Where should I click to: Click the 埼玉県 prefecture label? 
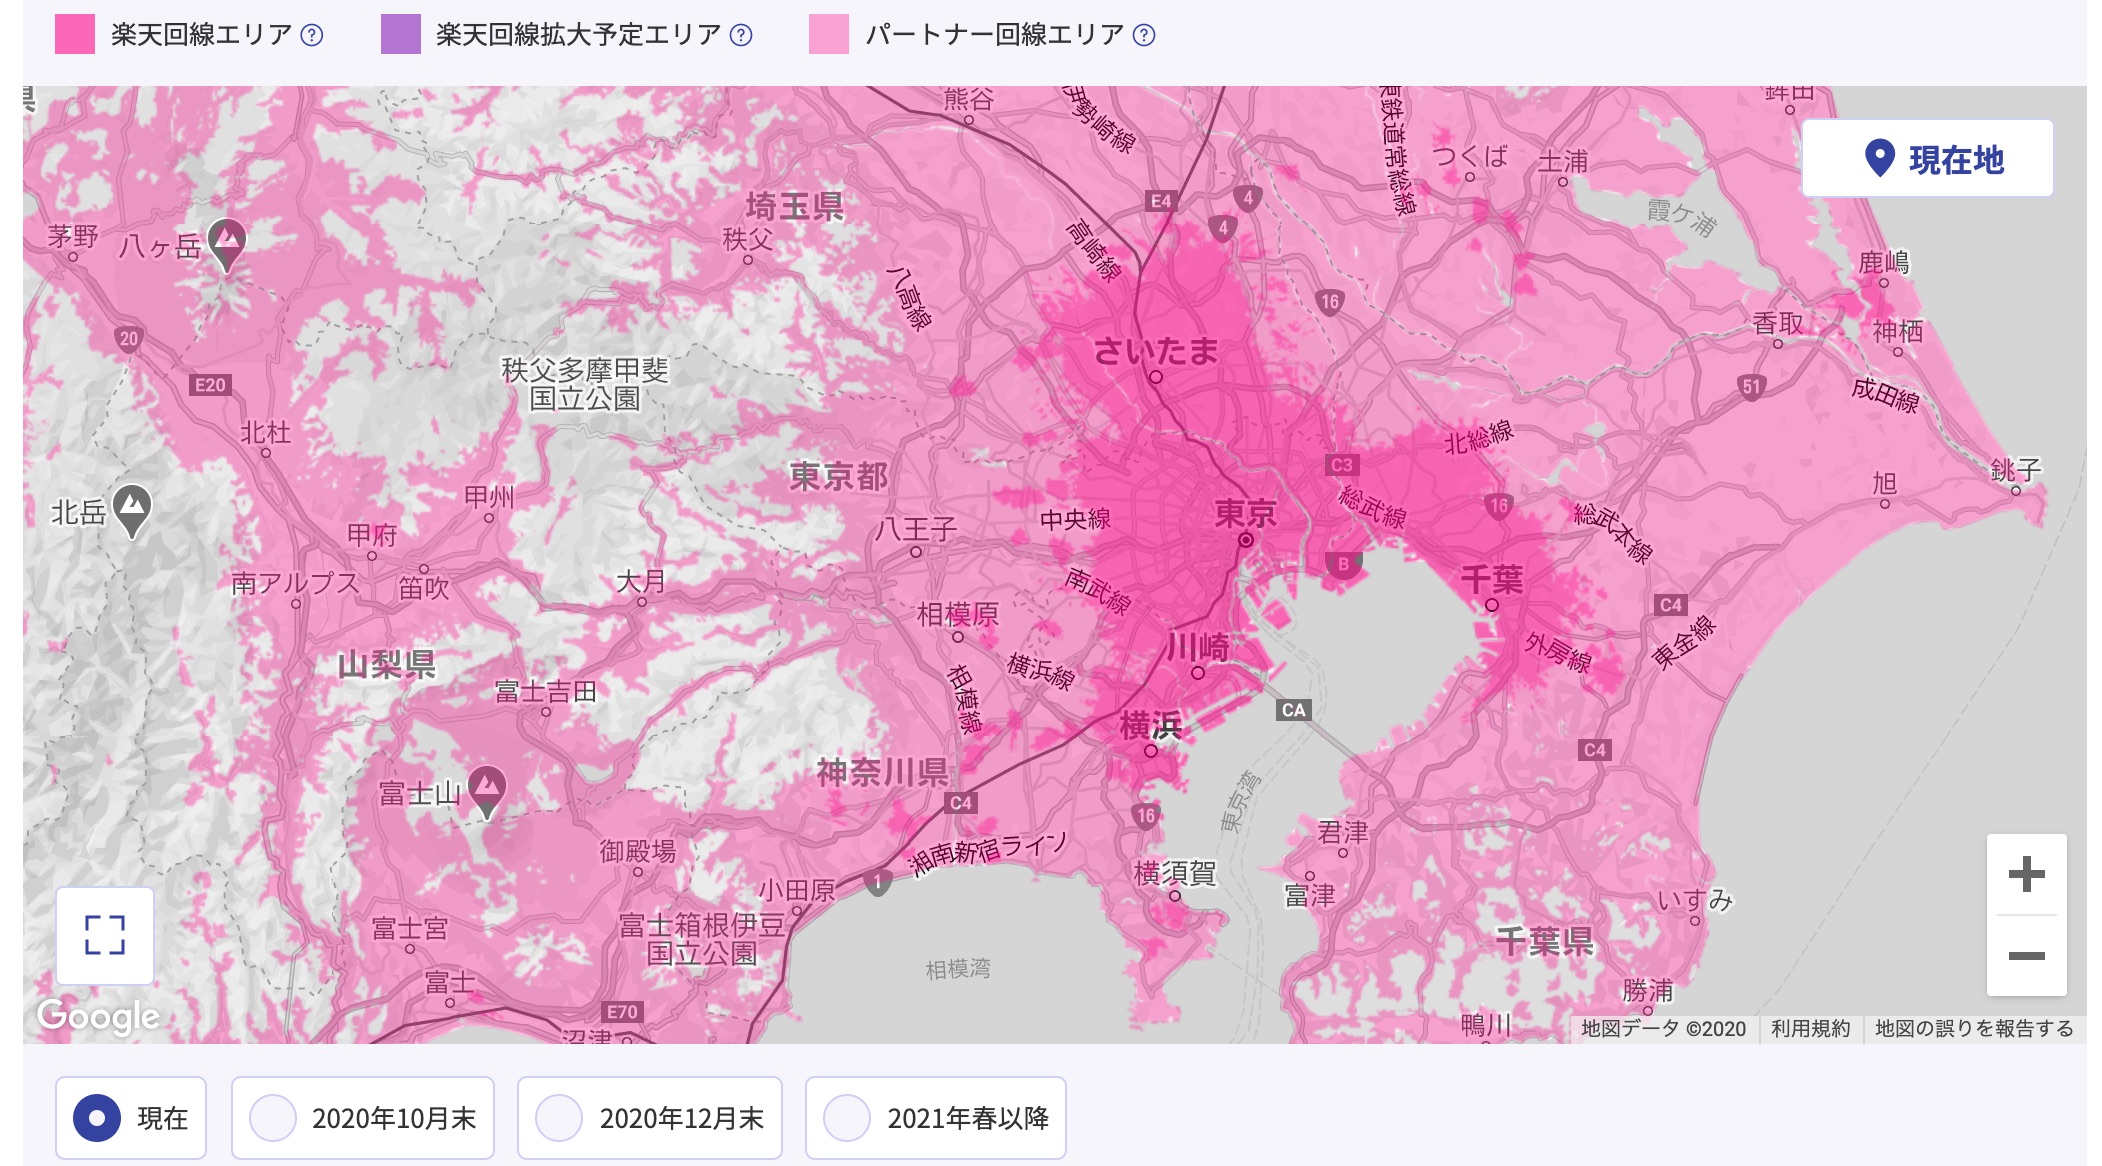(794, 206)
